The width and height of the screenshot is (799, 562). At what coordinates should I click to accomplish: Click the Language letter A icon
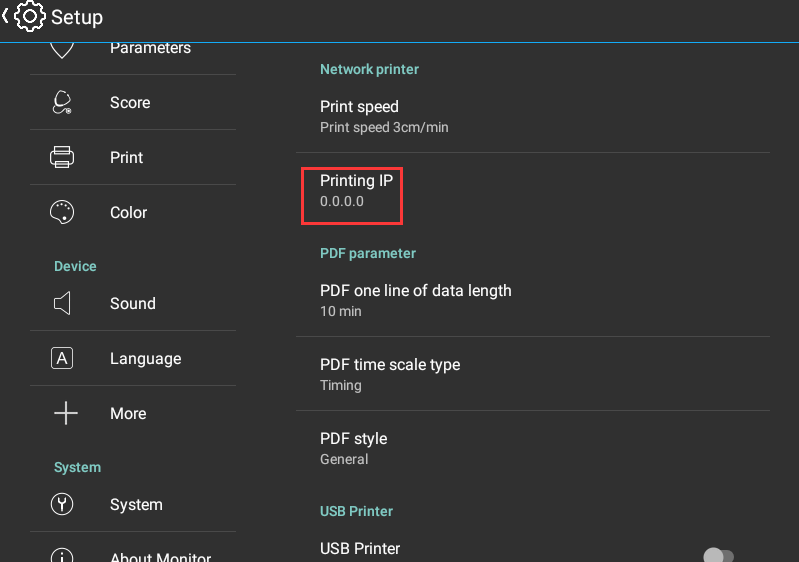coord(62,358)
